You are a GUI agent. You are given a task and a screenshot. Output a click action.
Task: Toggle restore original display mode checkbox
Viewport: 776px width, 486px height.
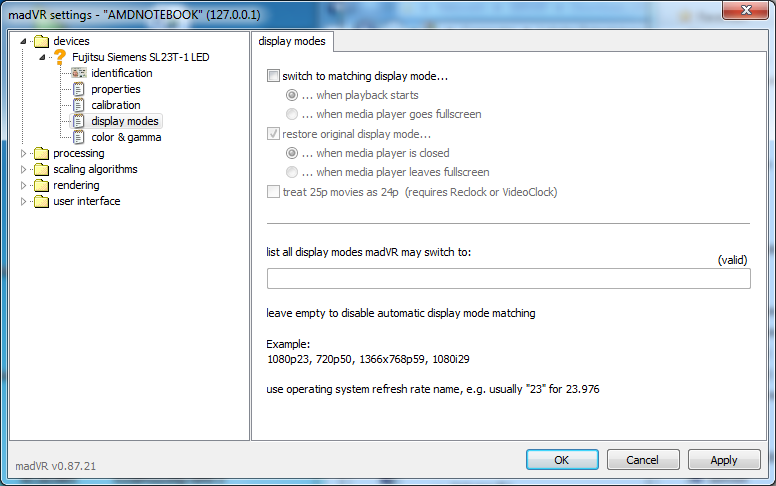[273, 134]
